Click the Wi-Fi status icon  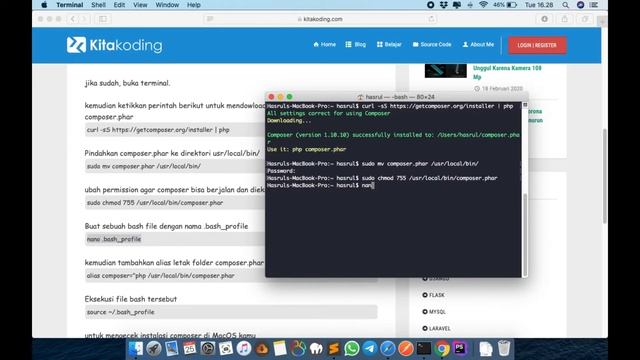tap(483, 5)
